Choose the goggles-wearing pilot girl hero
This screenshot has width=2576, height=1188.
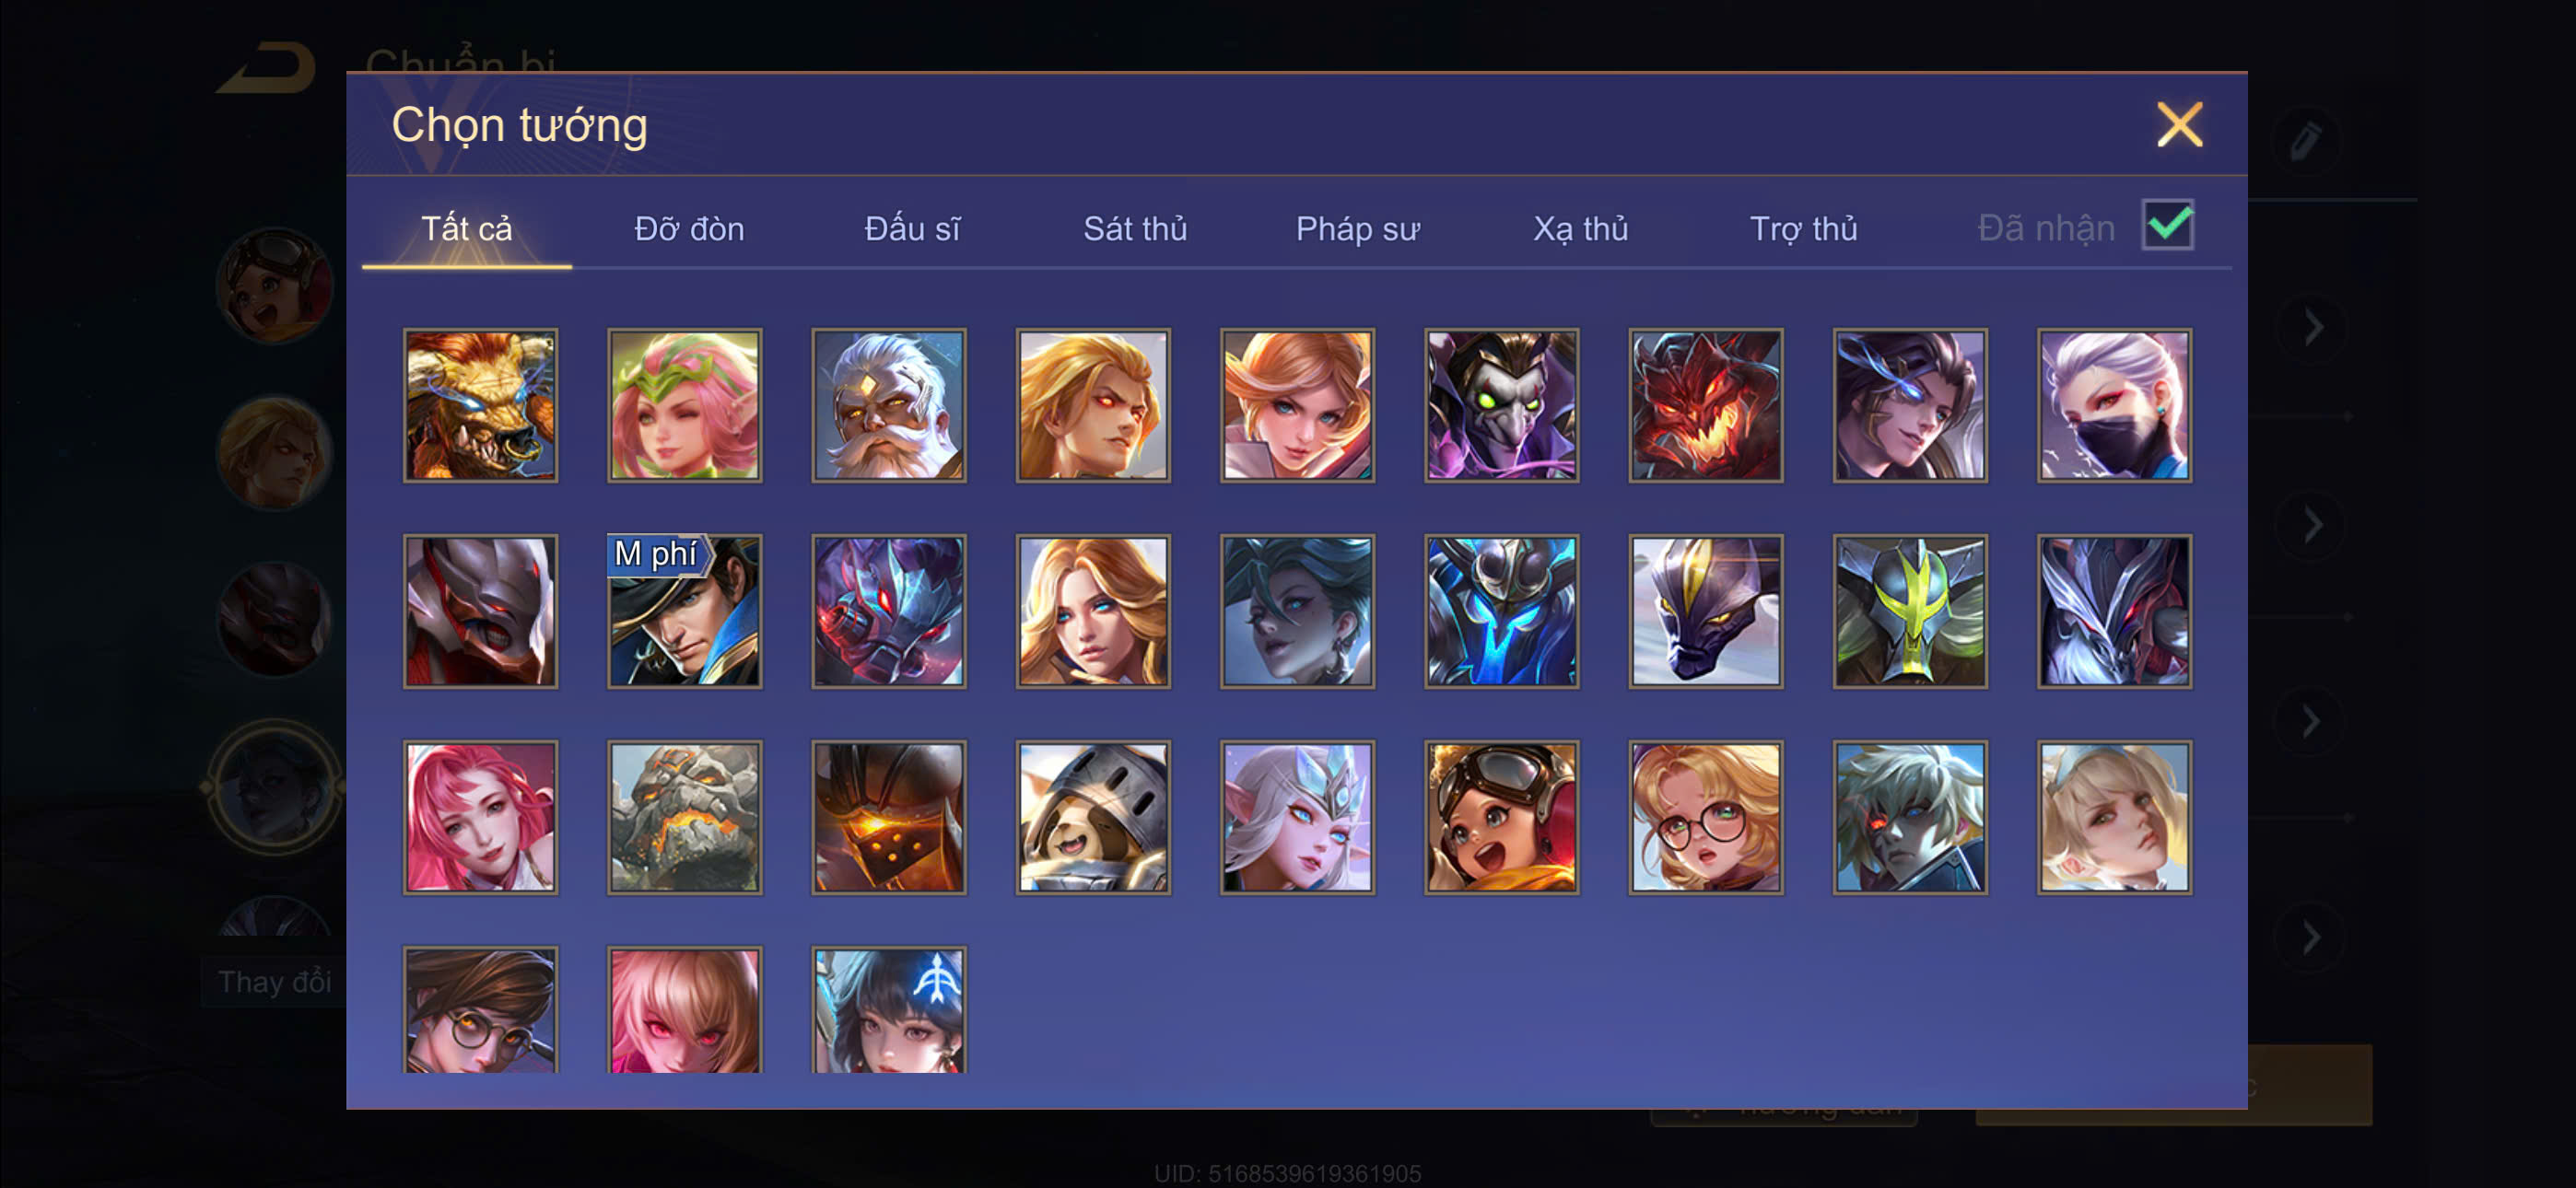(1501, 817)
